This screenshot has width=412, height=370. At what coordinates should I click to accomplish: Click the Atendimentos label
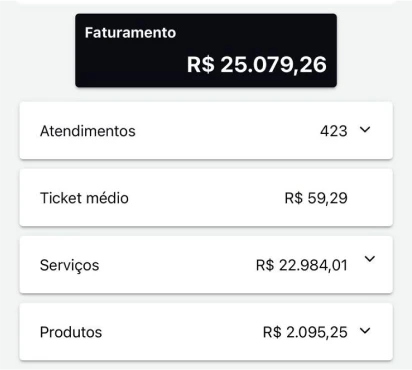coord(88,131)
